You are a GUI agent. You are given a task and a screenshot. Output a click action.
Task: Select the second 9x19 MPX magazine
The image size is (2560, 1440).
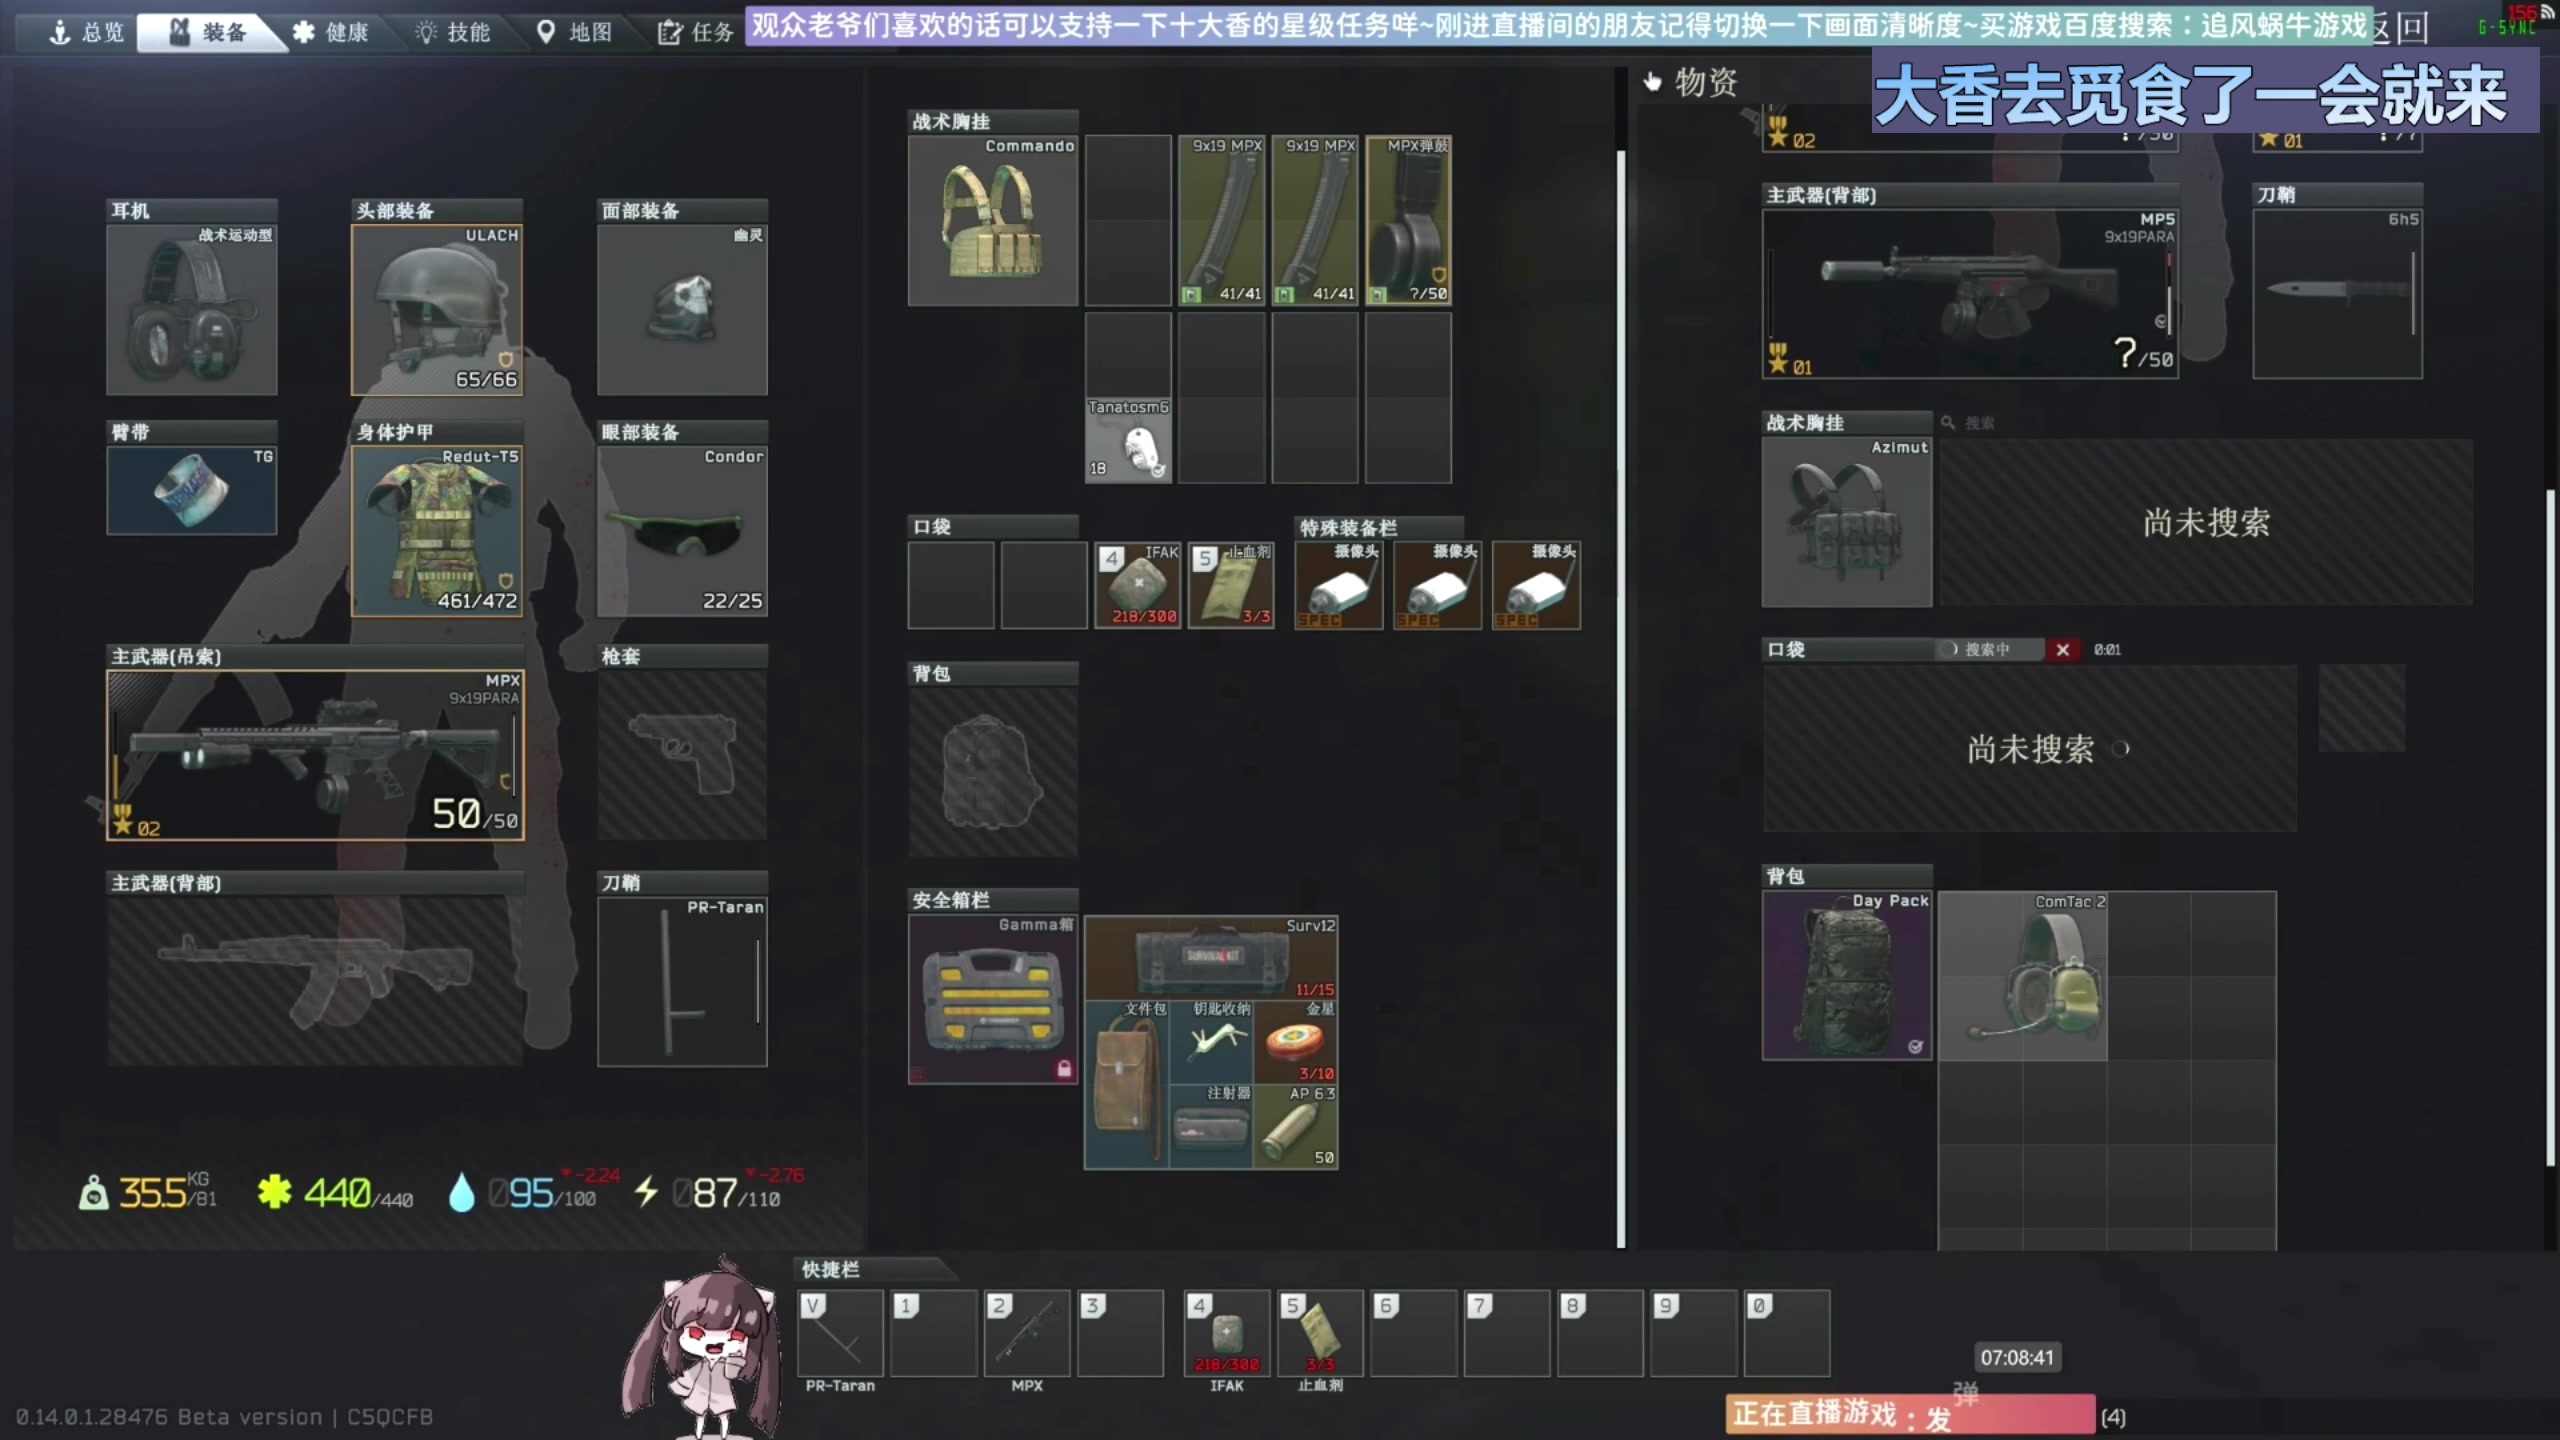[x=1315, y=220]
